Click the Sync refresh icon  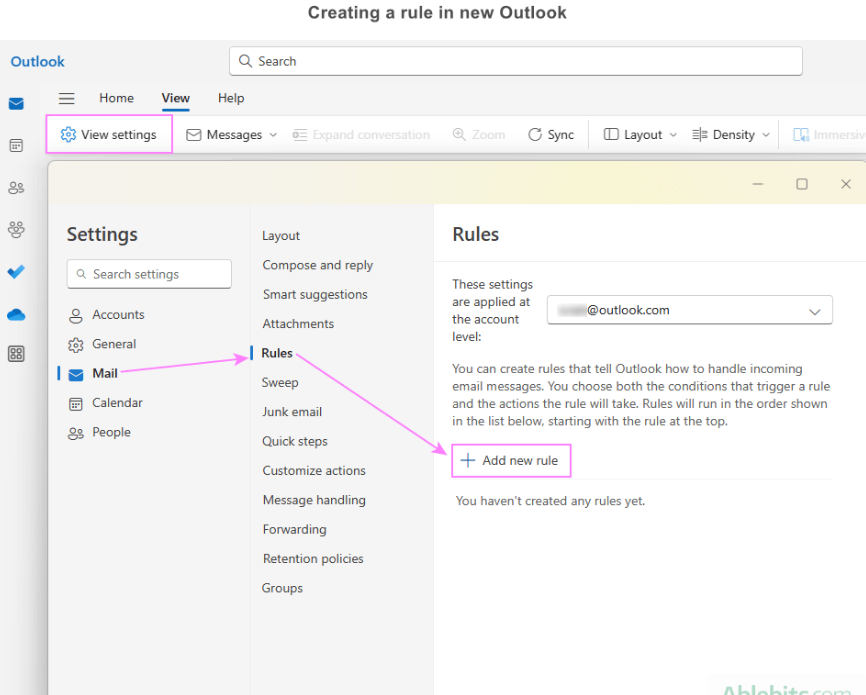pos(535,135)
